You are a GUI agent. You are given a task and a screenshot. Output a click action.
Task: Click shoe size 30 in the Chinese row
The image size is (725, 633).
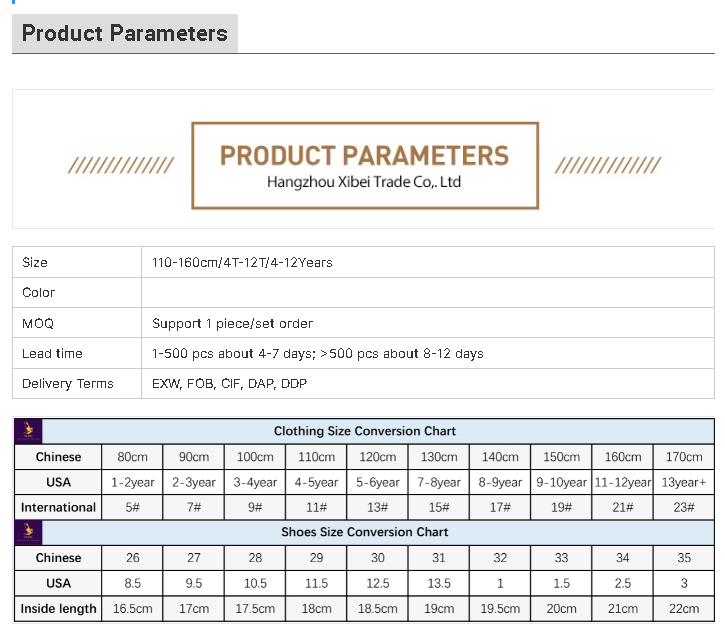point(377,558)
